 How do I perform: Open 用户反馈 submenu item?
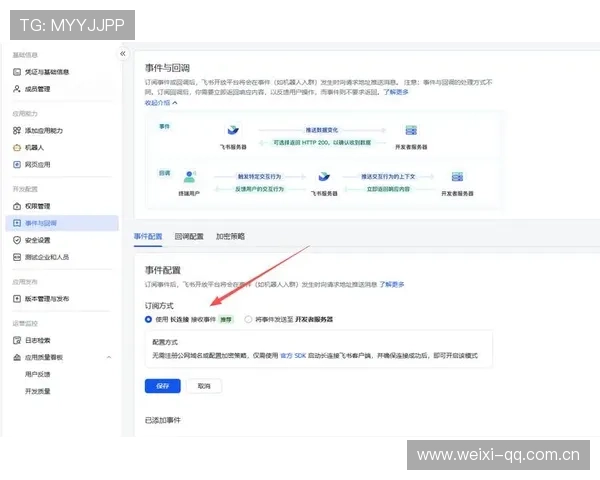point(38,374)
